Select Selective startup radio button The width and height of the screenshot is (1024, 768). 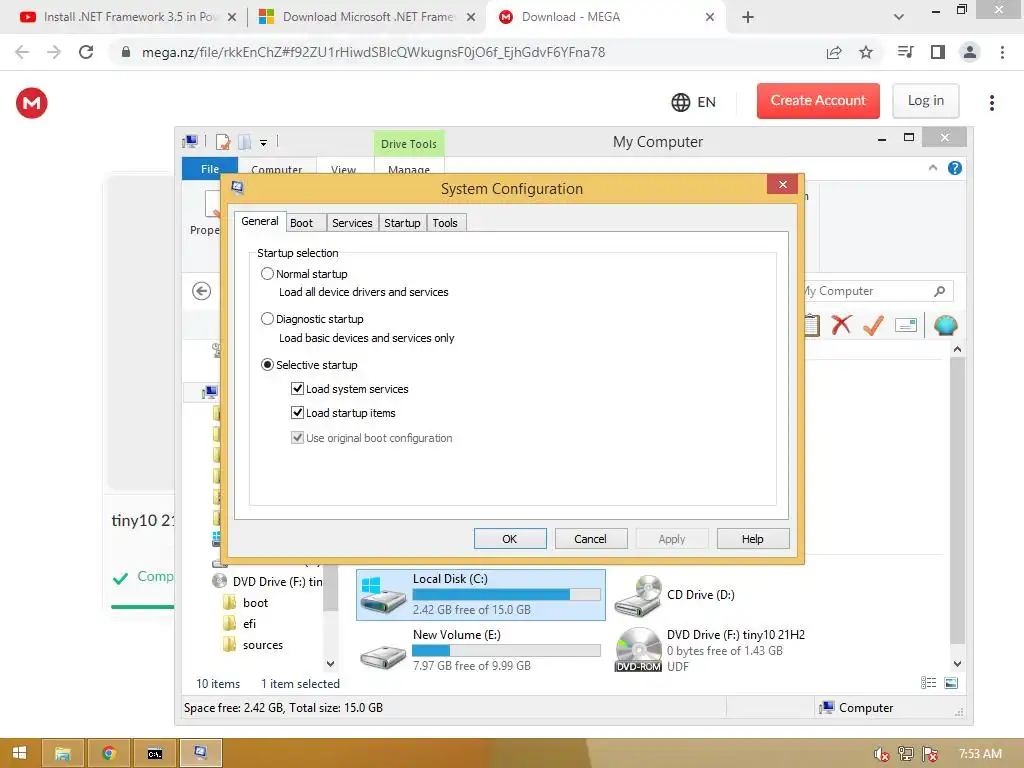pos(267,364)
